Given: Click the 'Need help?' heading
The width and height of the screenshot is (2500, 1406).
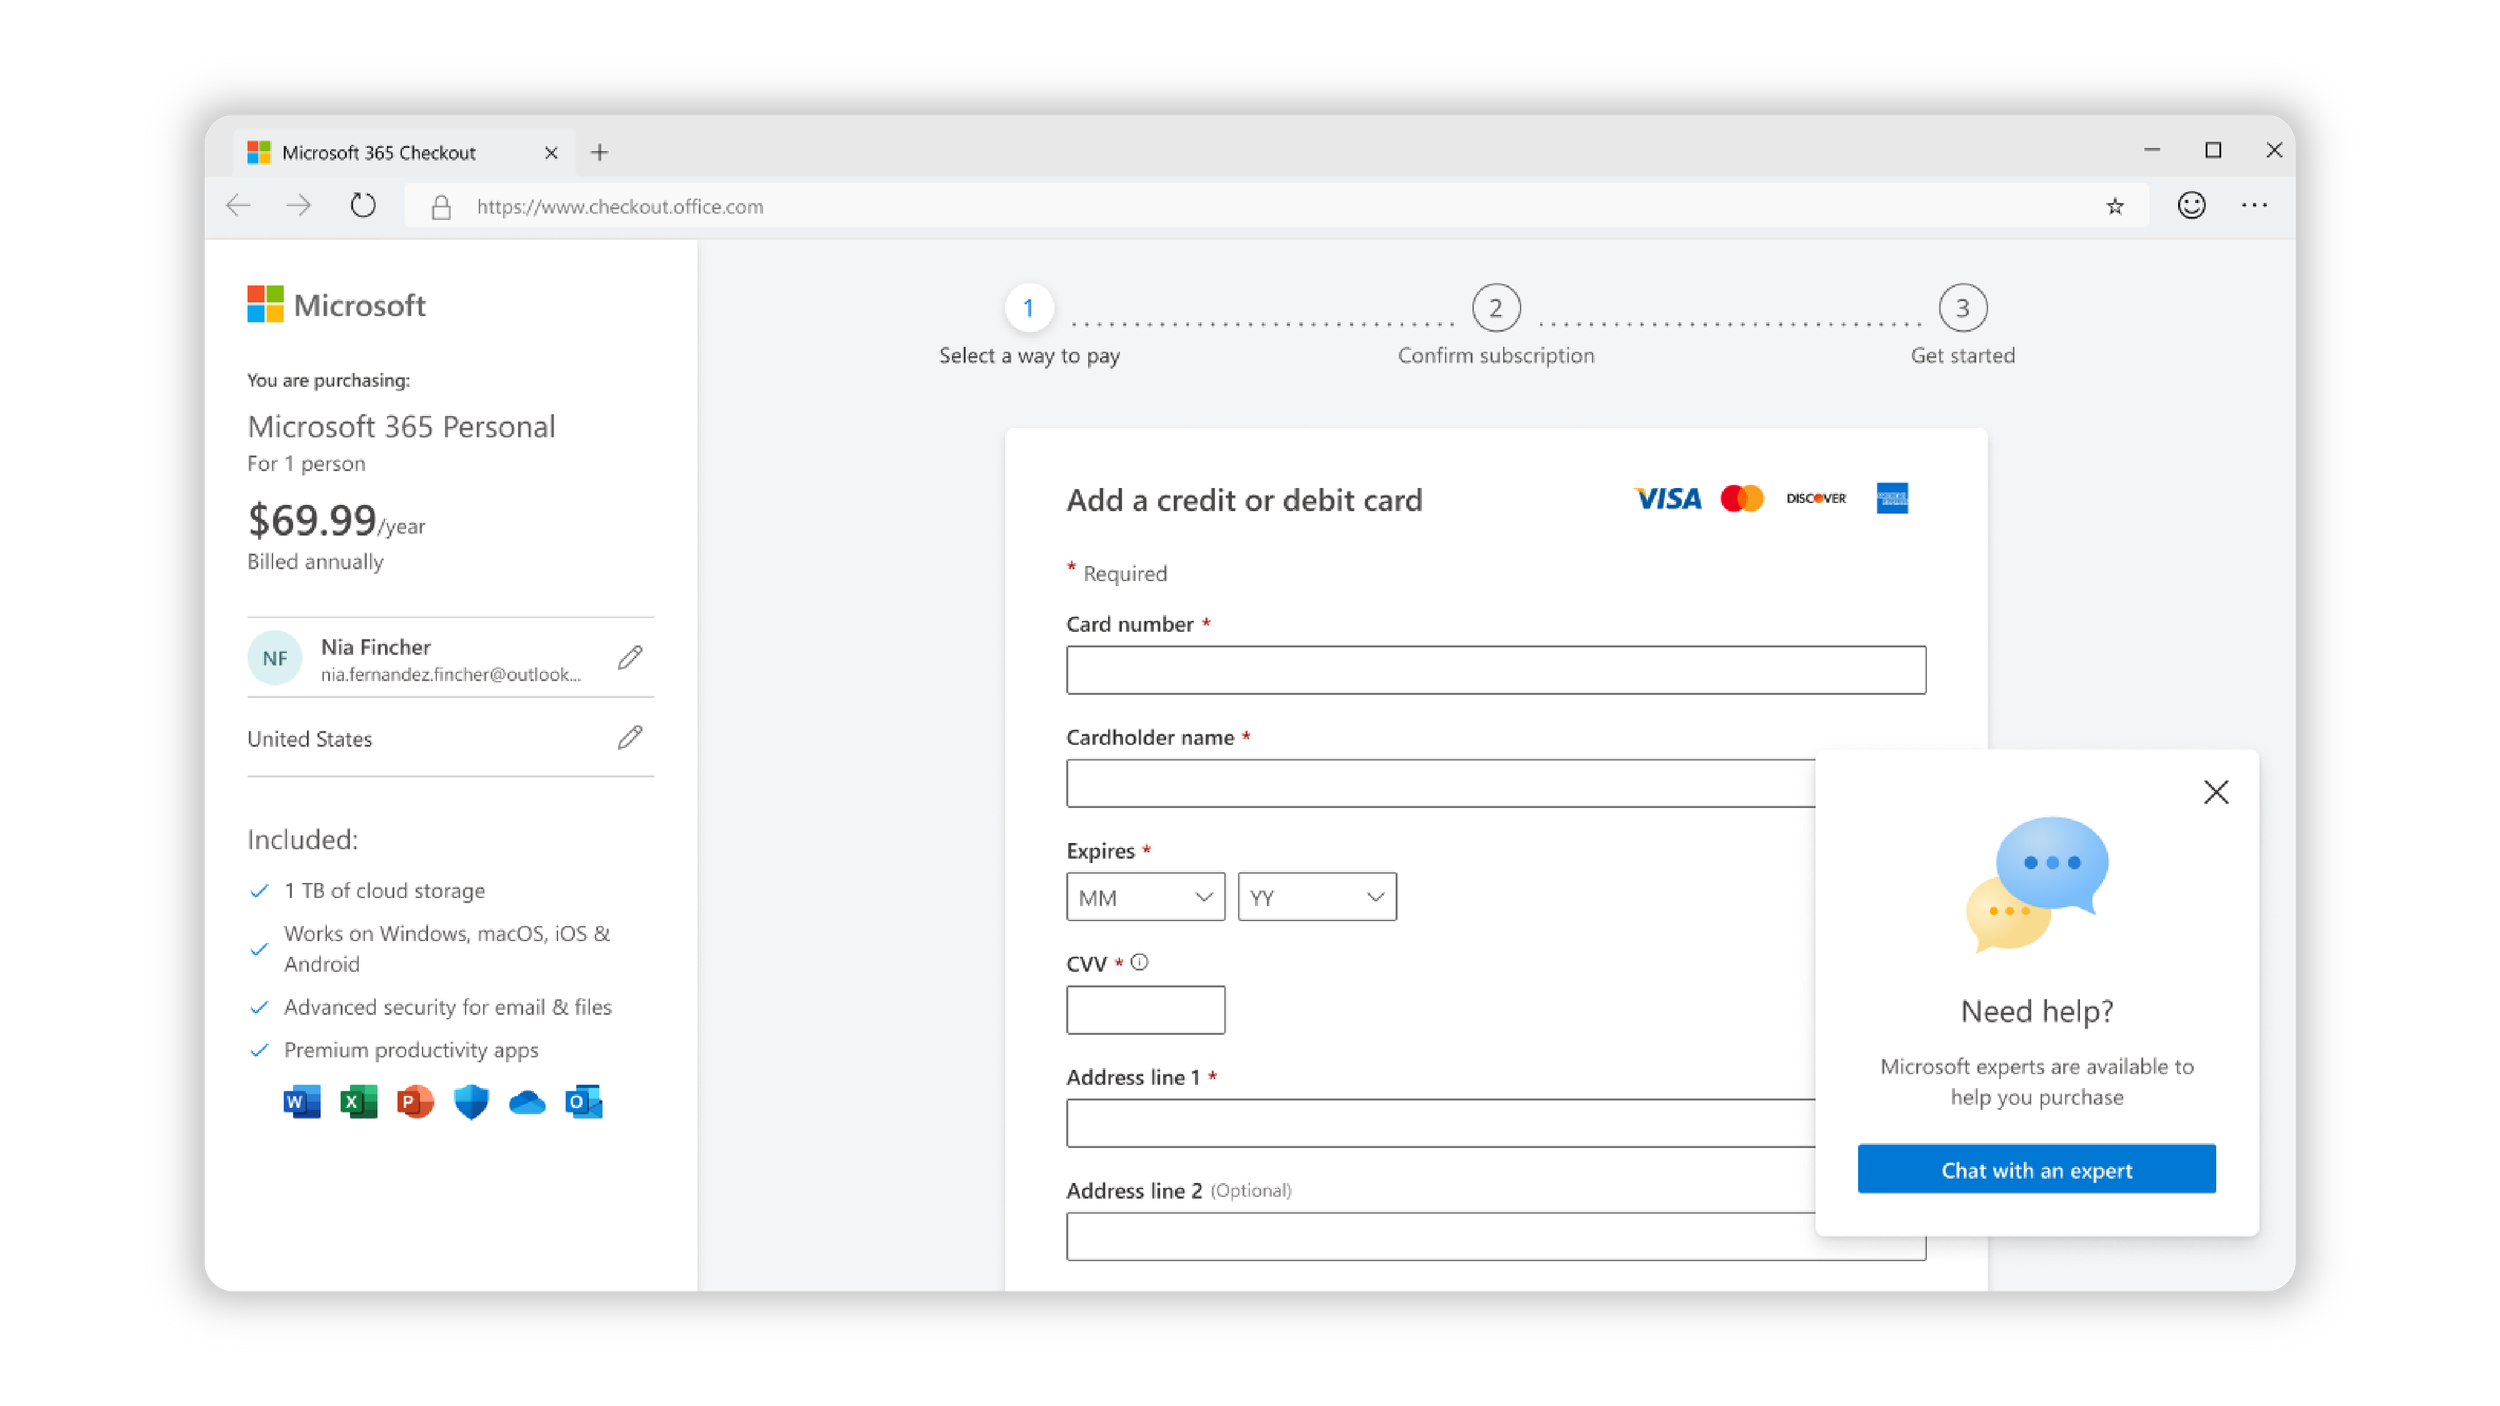Looking at the screenshot, I should [2037, 1011].
